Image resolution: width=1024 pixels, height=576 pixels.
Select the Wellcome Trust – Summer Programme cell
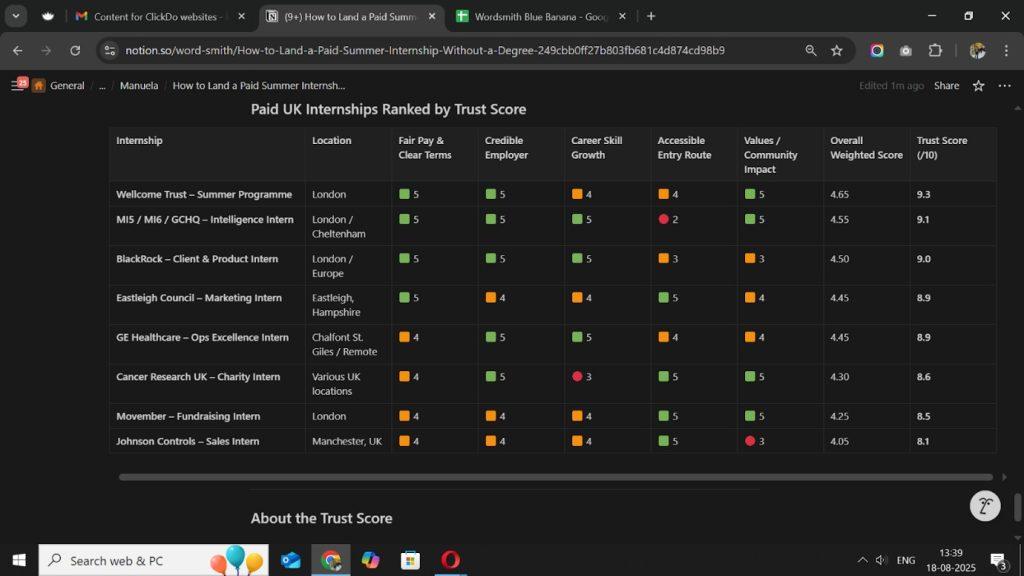[x=207, y=194]
